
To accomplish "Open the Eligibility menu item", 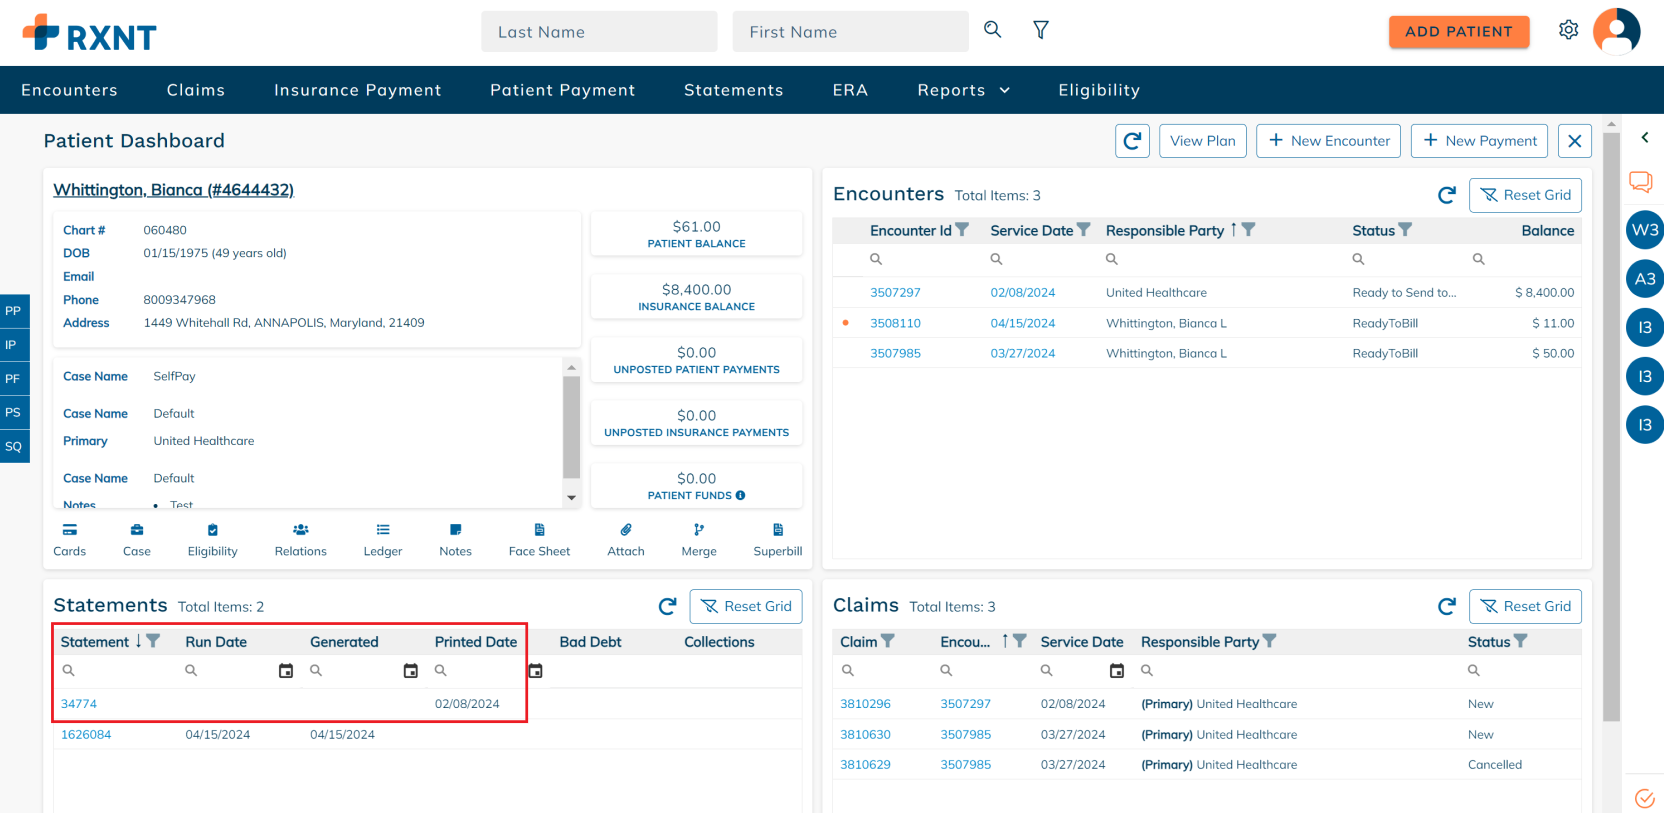I will [1099, 90].
